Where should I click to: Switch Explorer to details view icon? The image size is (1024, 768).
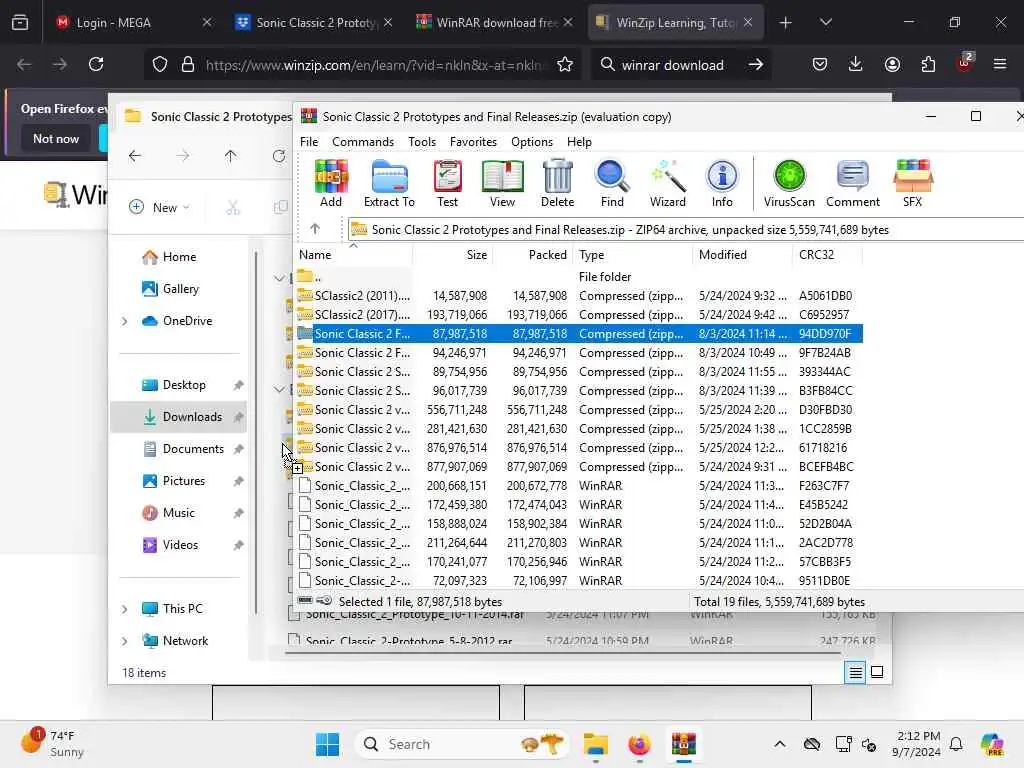[x=855, y=672]
